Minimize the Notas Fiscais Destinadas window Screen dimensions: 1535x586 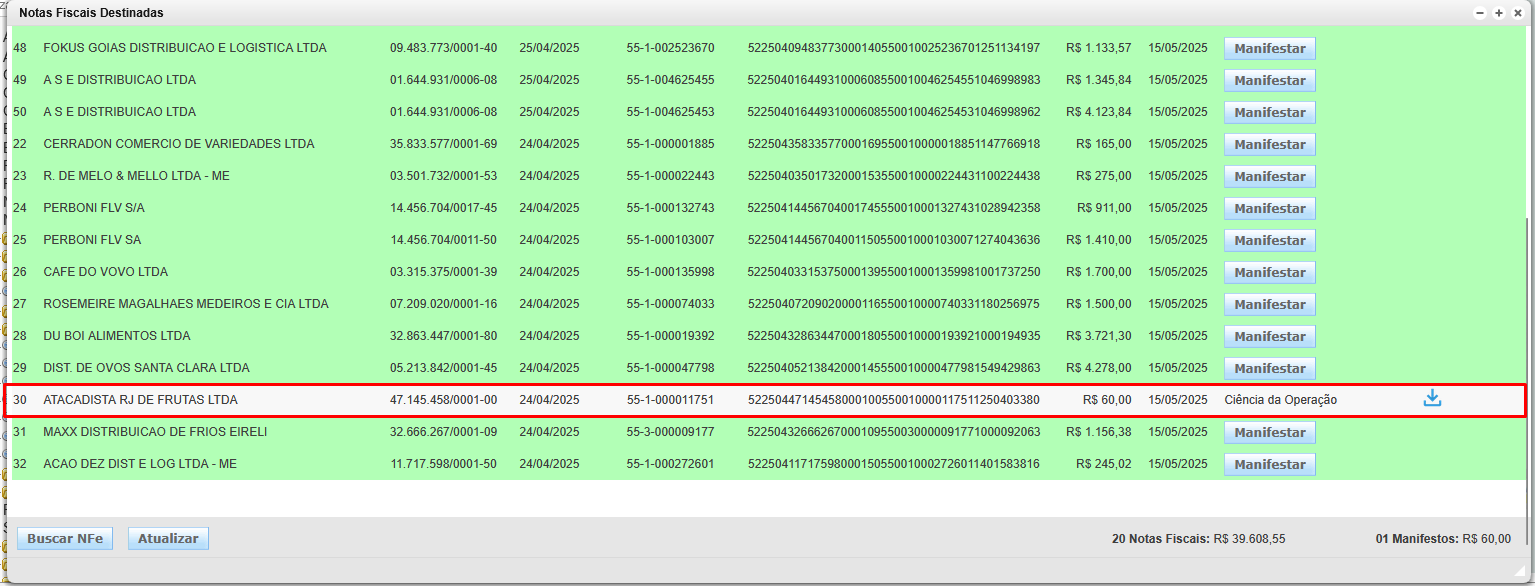coord(1480,13)
